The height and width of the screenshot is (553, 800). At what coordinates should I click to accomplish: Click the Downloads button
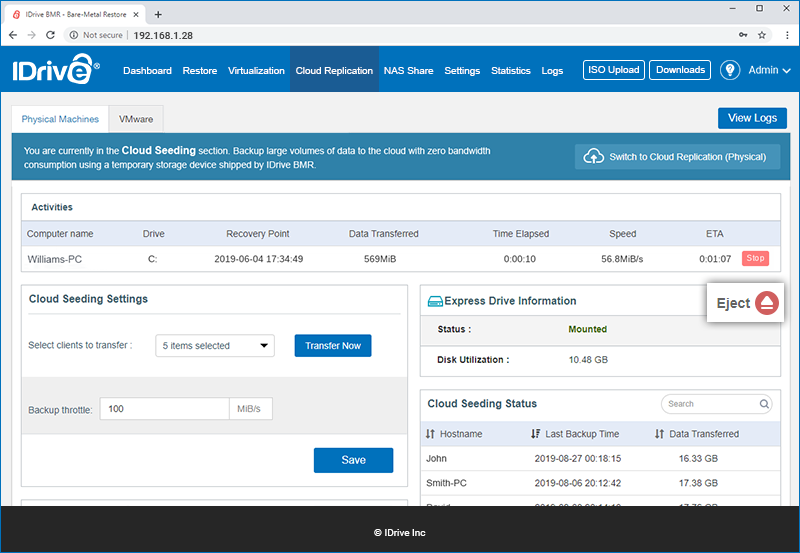click(x=680, y=70)
